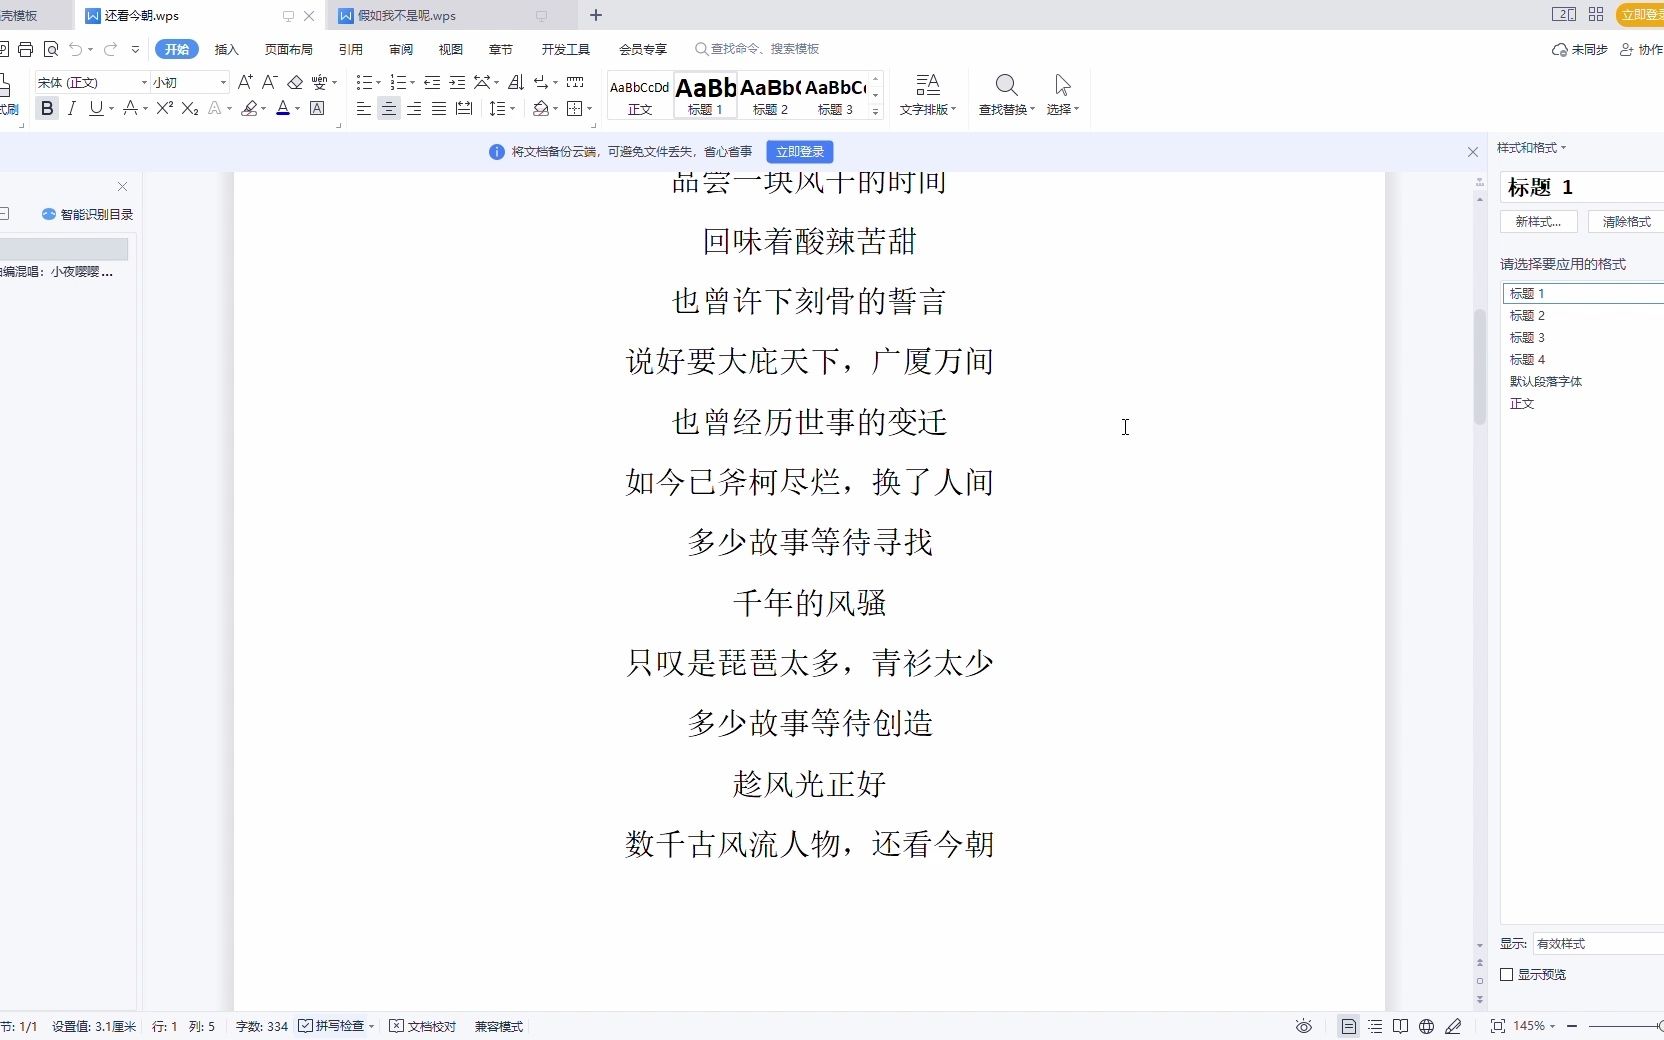
Task: Toggle italic formatting
Action: tap(71, 108)
